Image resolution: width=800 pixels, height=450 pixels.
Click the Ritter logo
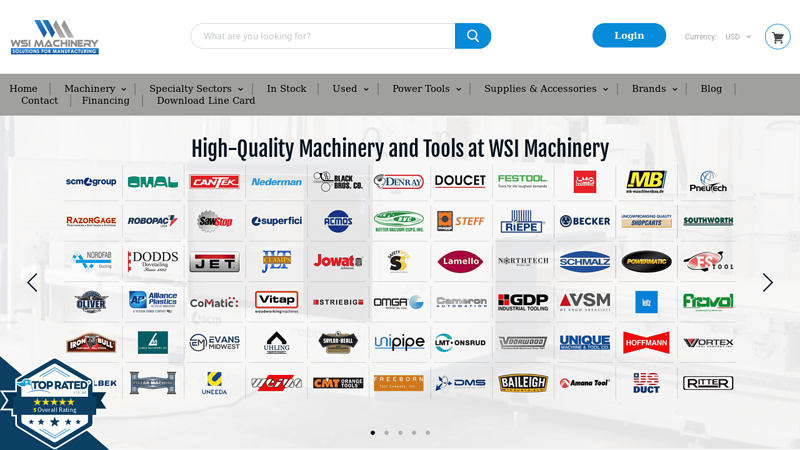tap(708, 383)
